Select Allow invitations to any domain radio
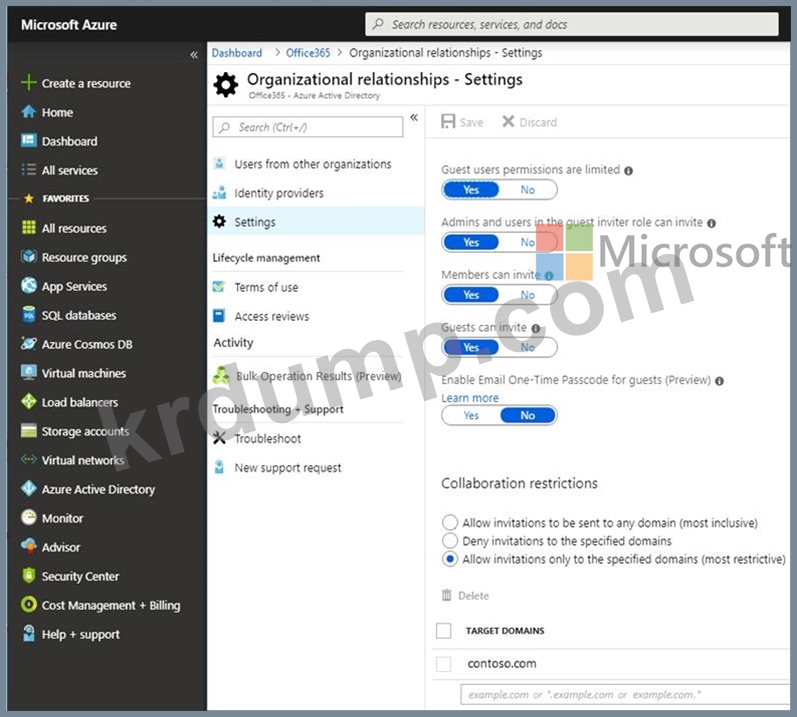Screen dimensions: 797x717 tap(449, 522)
